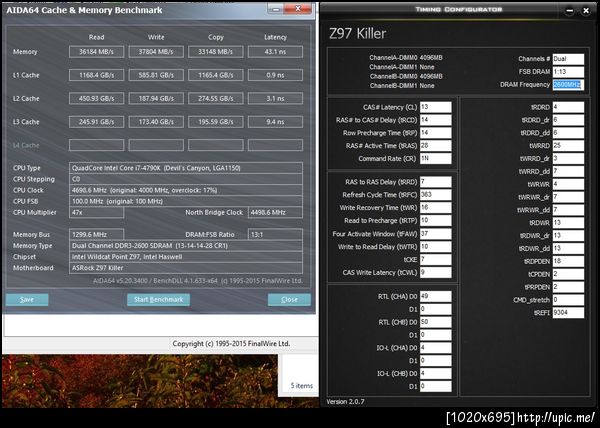Click the tCPDEN value field
Image resolution: width=600 pixels, height=428 pixels.
tap(568, 274)
